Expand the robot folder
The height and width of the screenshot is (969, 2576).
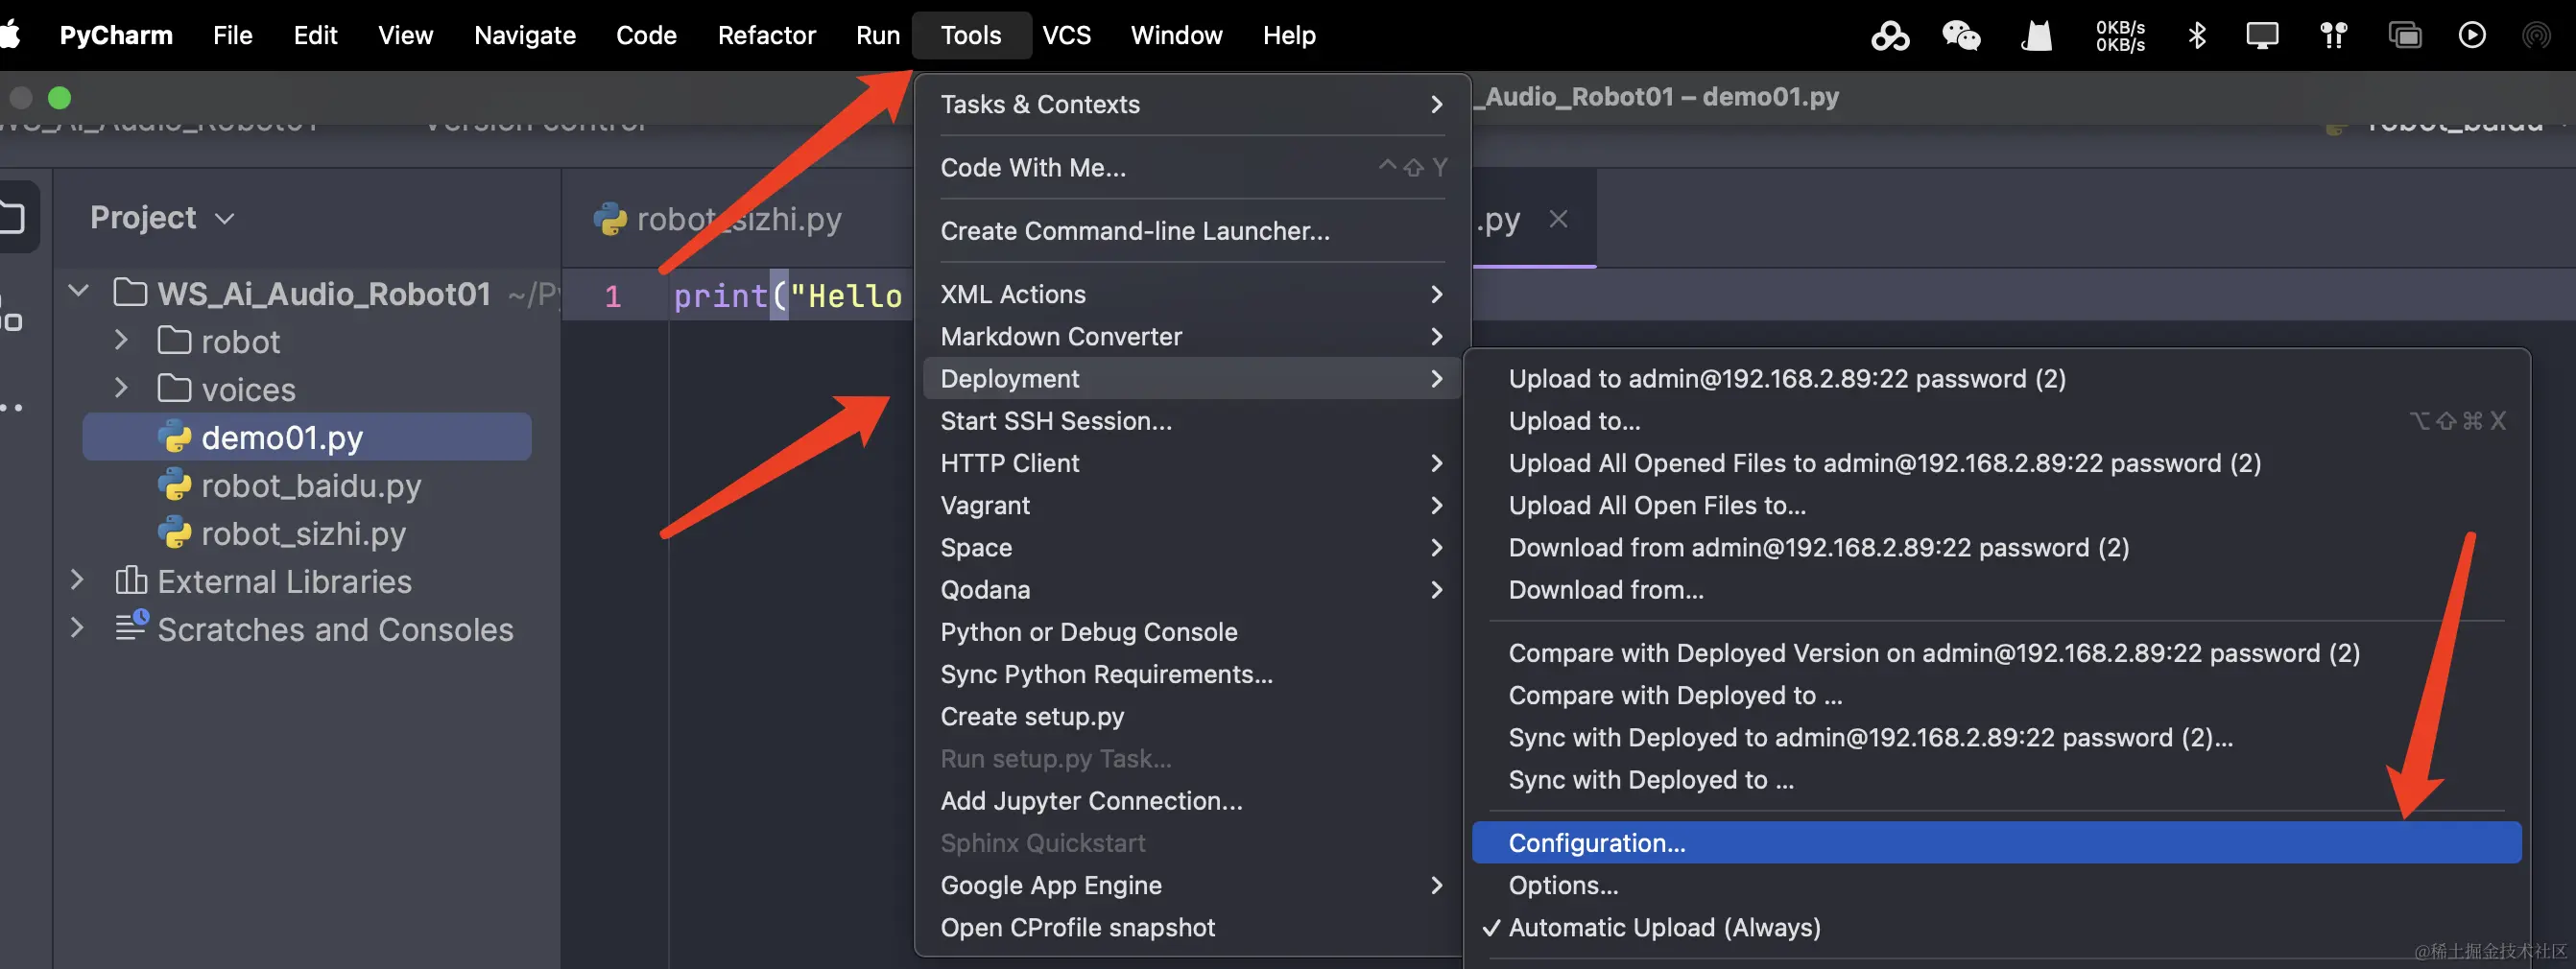coord(121,340)
